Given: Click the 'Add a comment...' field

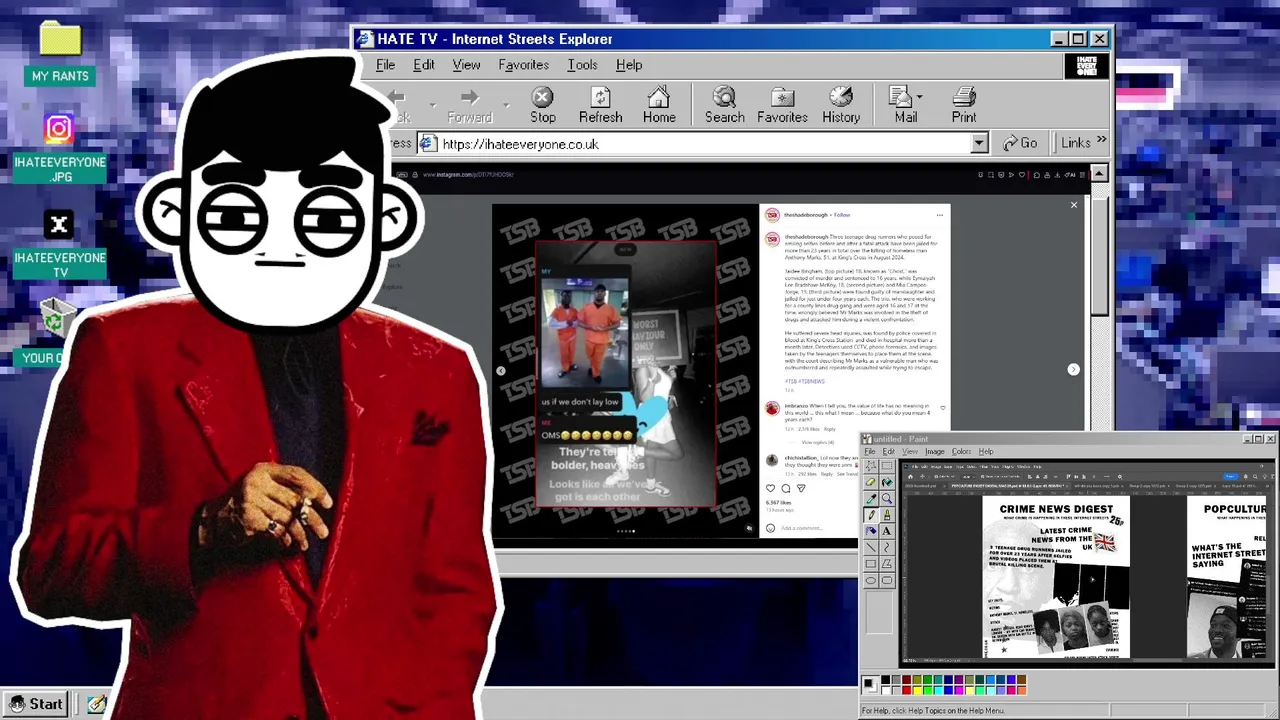Looking at the screenshot, I should point(801,528).
